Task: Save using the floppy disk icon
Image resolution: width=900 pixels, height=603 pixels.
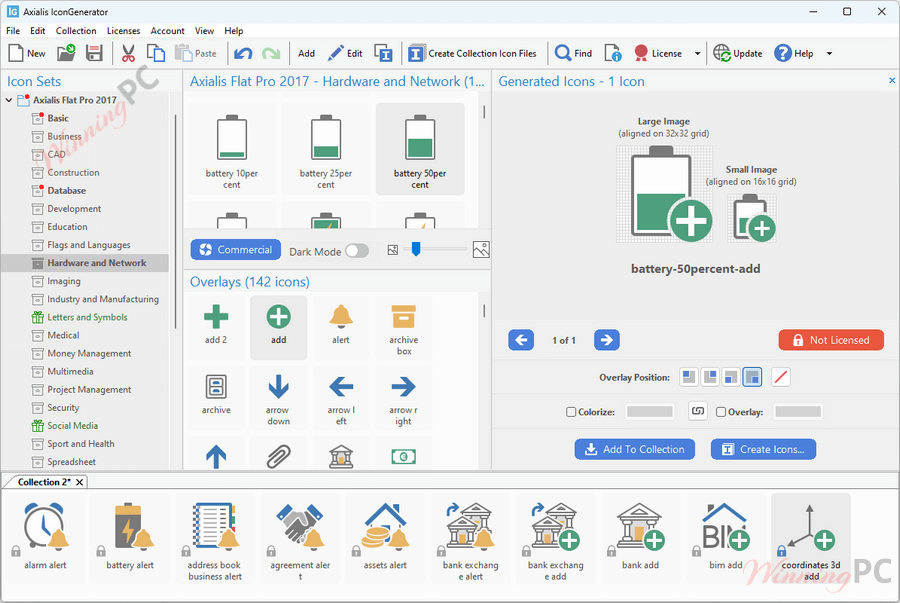Action: 94,53
